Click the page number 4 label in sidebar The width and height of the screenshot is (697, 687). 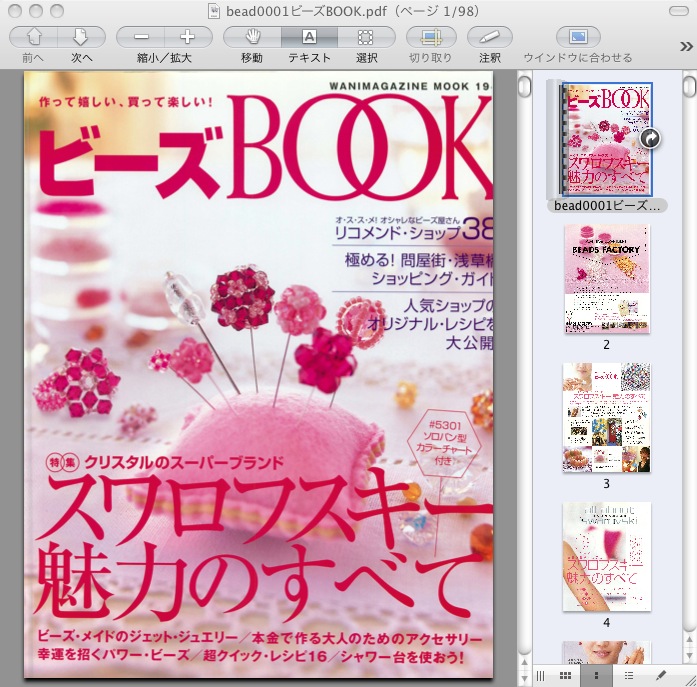point(607,623)
